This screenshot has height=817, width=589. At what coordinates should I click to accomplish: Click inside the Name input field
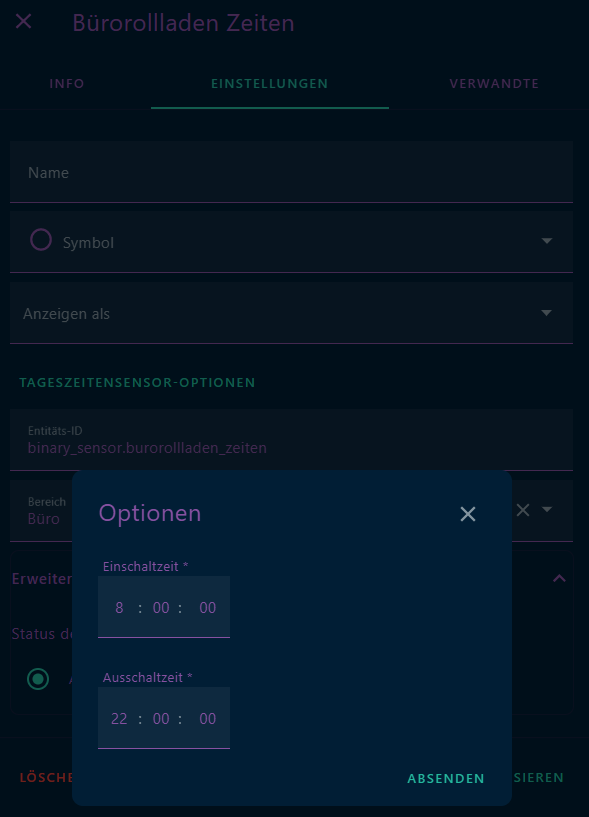pyautogui.click(x=290, y=172)
